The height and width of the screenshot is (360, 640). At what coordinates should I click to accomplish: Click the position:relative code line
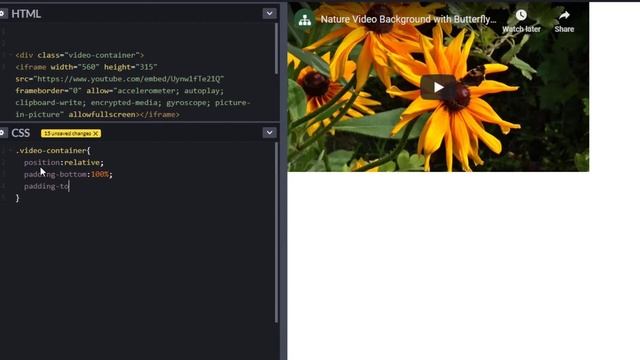[x=64, y=162]
